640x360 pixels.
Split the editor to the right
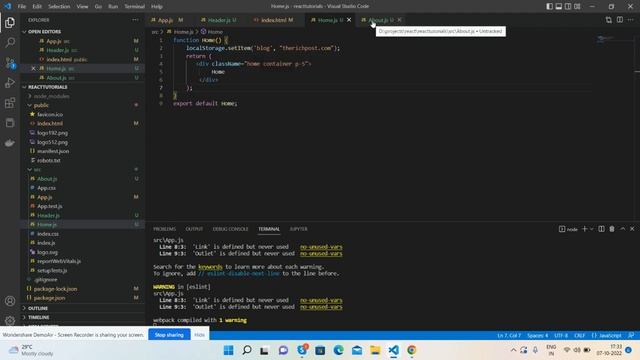click(620, 20)
